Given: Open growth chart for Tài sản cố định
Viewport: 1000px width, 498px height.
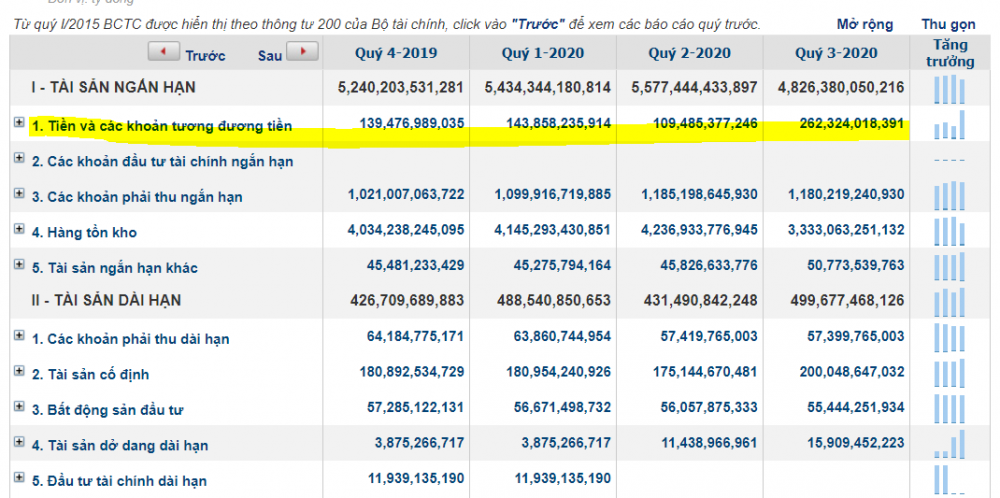Looking at the screenshot, I should coord(950,373).
